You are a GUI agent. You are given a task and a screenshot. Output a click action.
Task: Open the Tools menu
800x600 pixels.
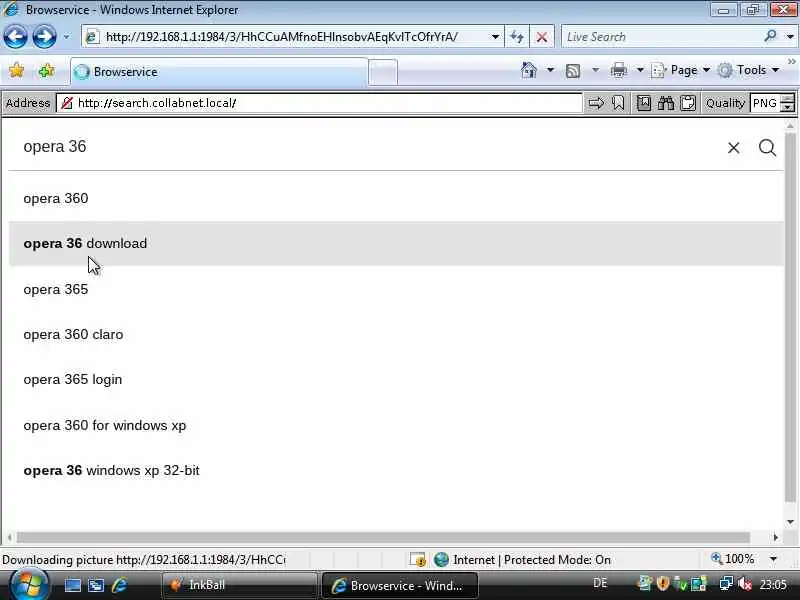(748, 70)
